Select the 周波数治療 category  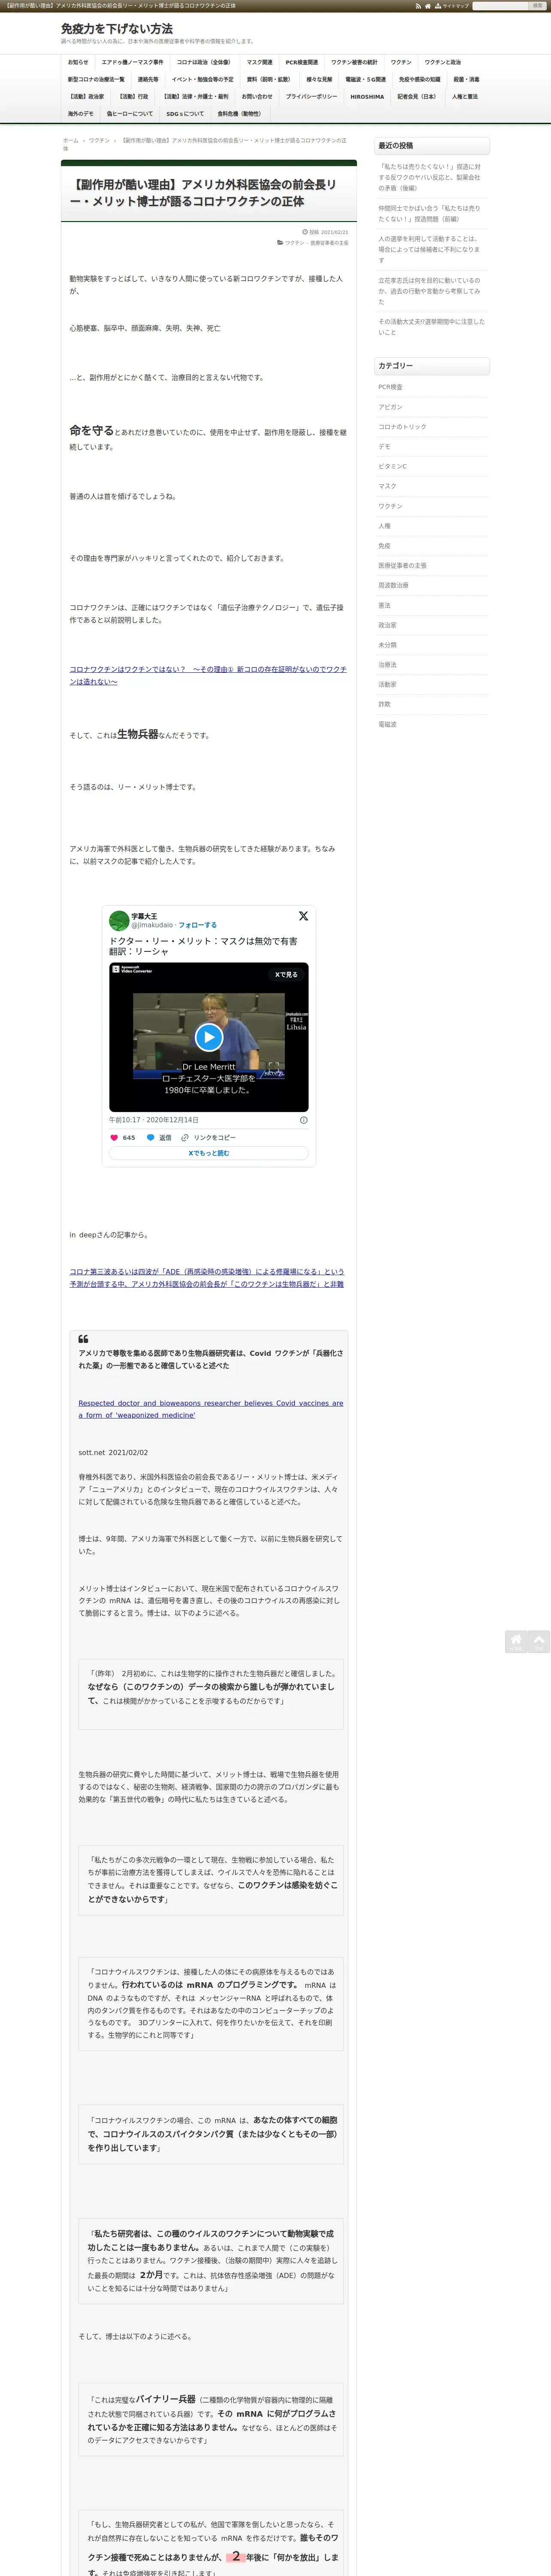point(393,585)
